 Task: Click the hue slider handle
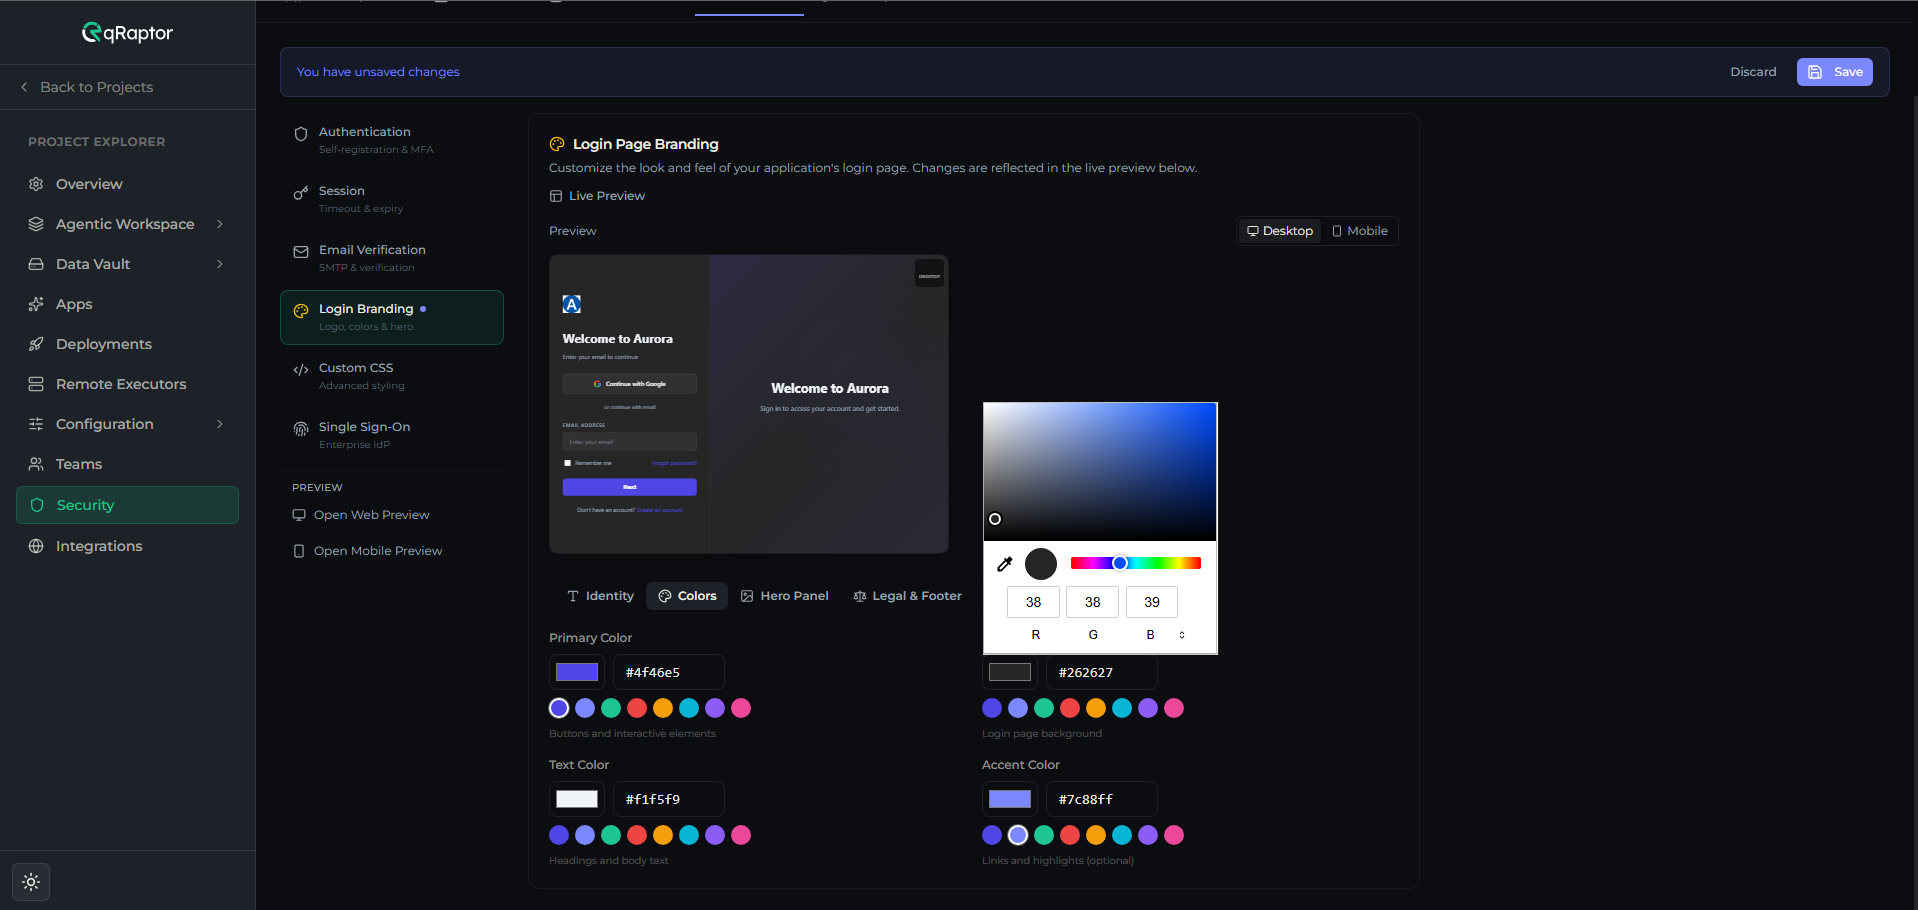(1120, 563)
